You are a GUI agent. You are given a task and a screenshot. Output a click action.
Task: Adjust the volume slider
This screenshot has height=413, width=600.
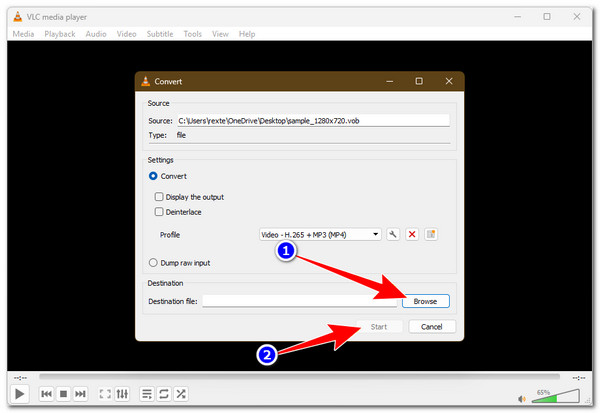click(x=560, y=396)
